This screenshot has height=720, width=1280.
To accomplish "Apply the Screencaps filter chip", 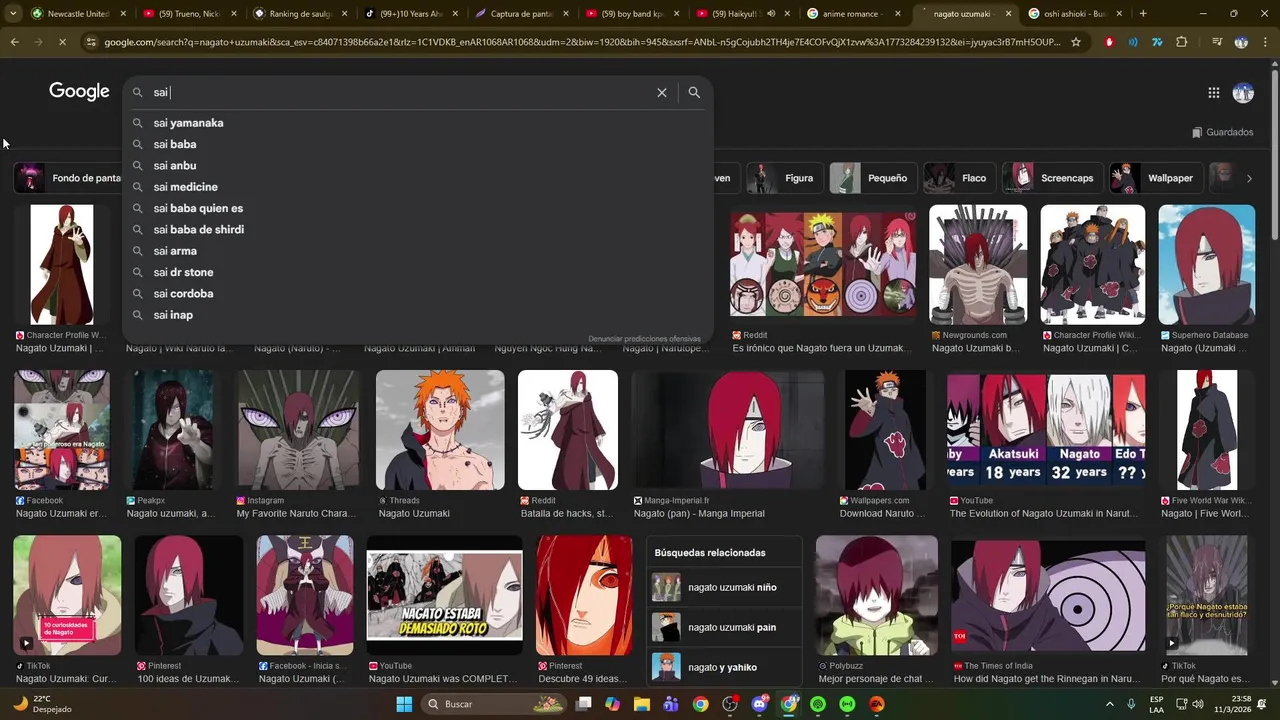I will [x=1053, y=178].
